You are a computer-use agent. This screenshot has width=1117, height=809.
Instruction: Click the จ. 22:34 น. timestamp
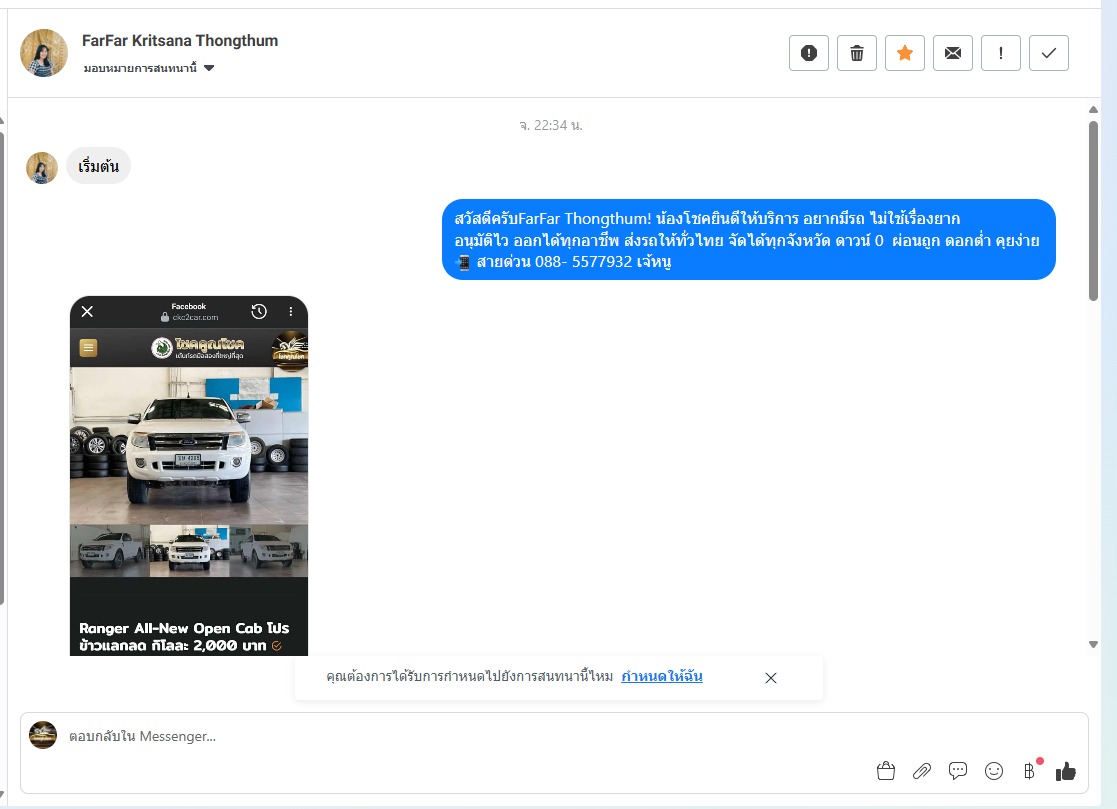(551, 125)
